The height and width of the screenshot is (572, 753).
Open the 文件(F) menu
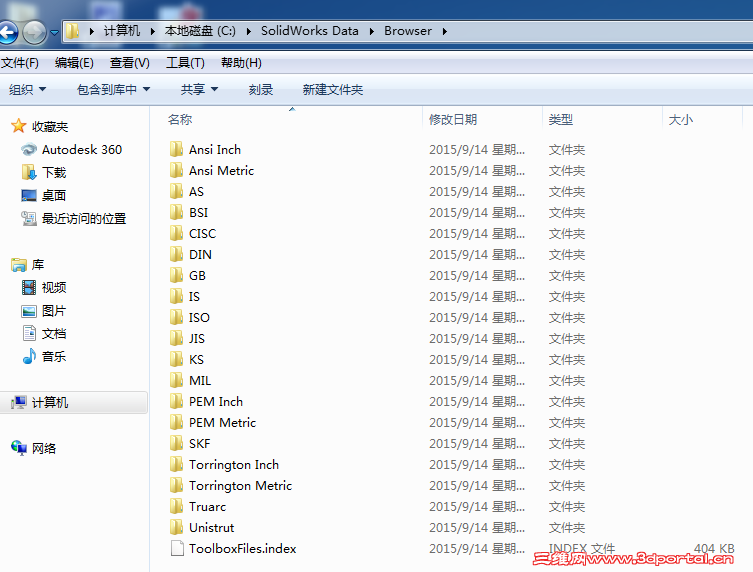20,63
